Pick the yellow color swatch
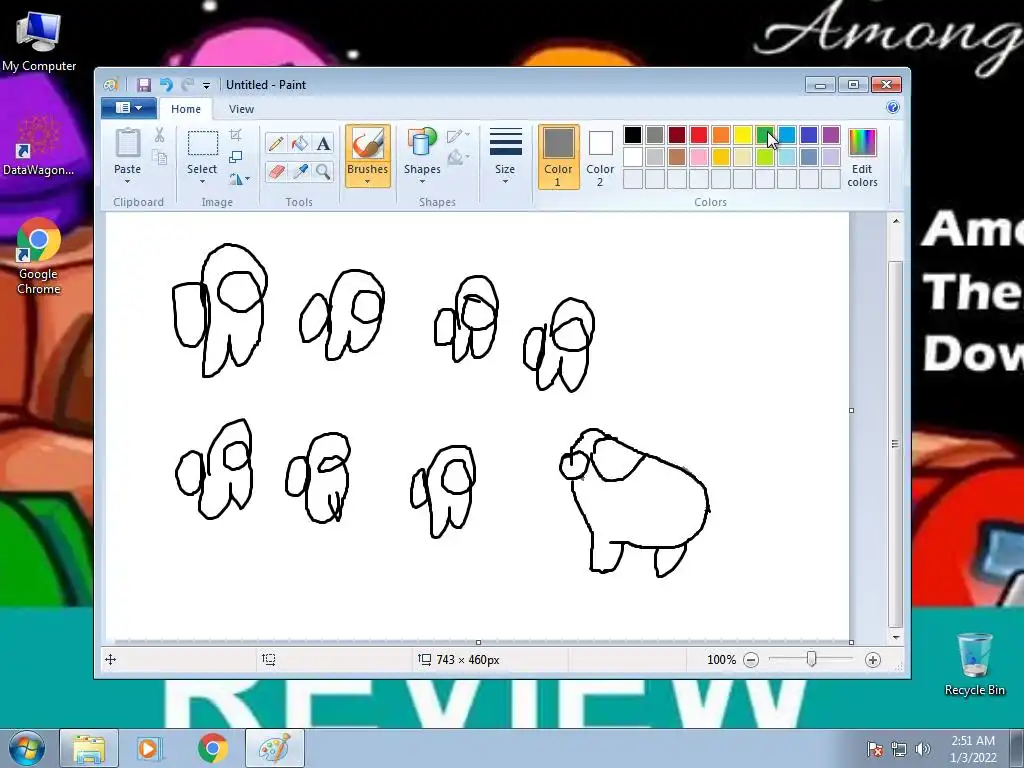1024x768 pixels. (x=743, y=135)
